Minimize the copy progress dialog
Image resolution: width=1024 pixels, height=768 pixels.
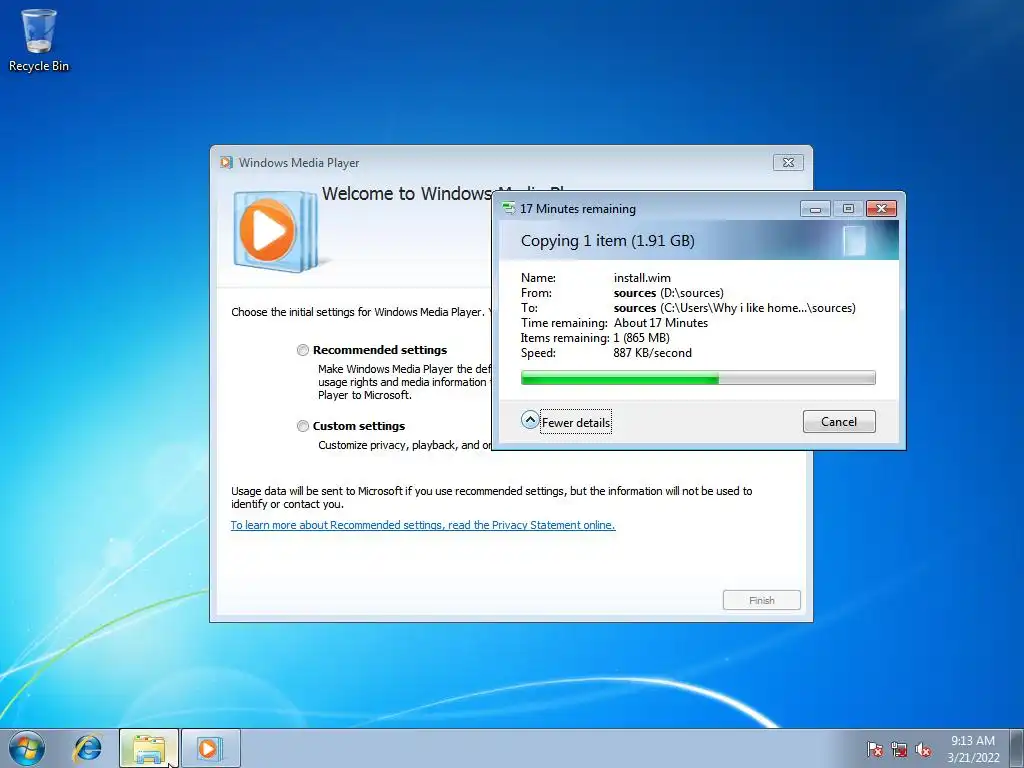point(815,209)
